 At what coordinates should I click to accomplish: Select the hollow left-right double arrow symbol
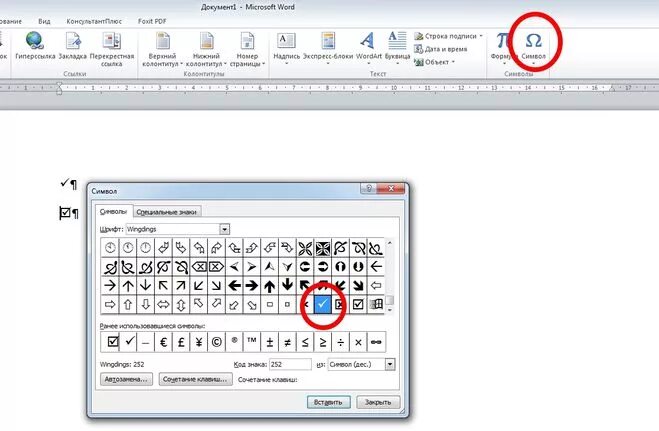[x=163, y=304]
